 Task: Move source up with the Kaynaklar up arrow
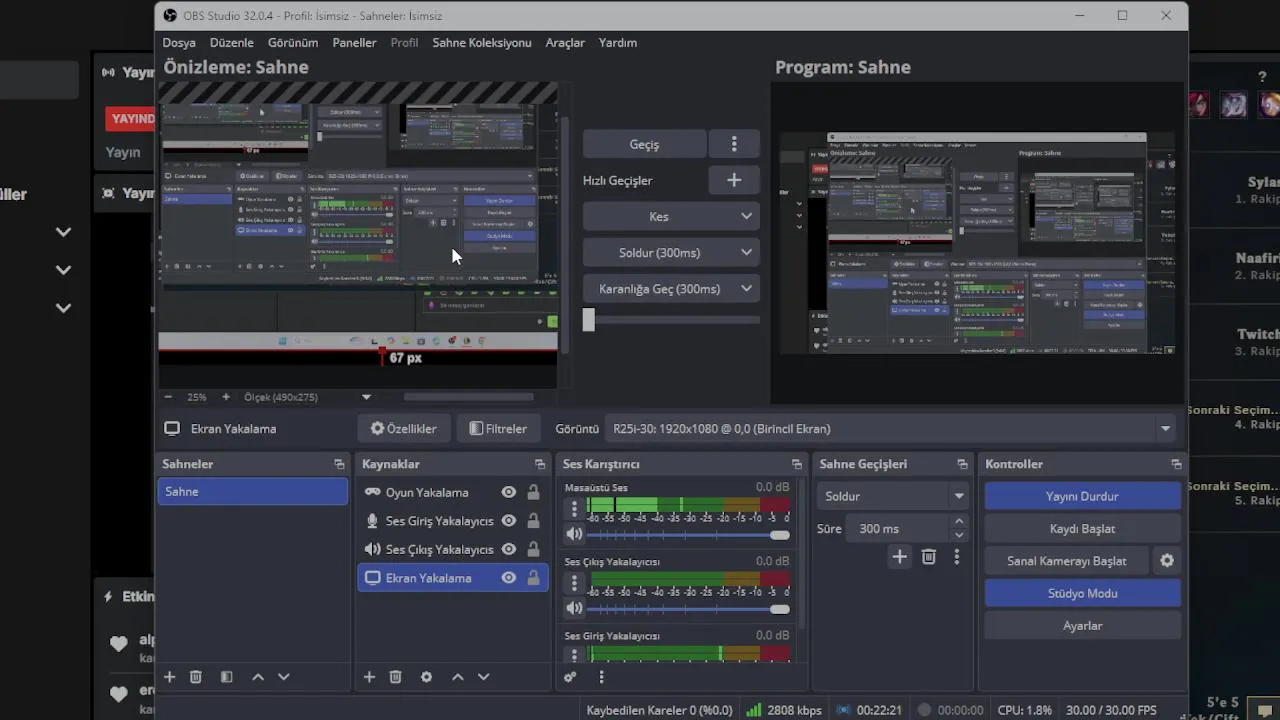(458, 677)
